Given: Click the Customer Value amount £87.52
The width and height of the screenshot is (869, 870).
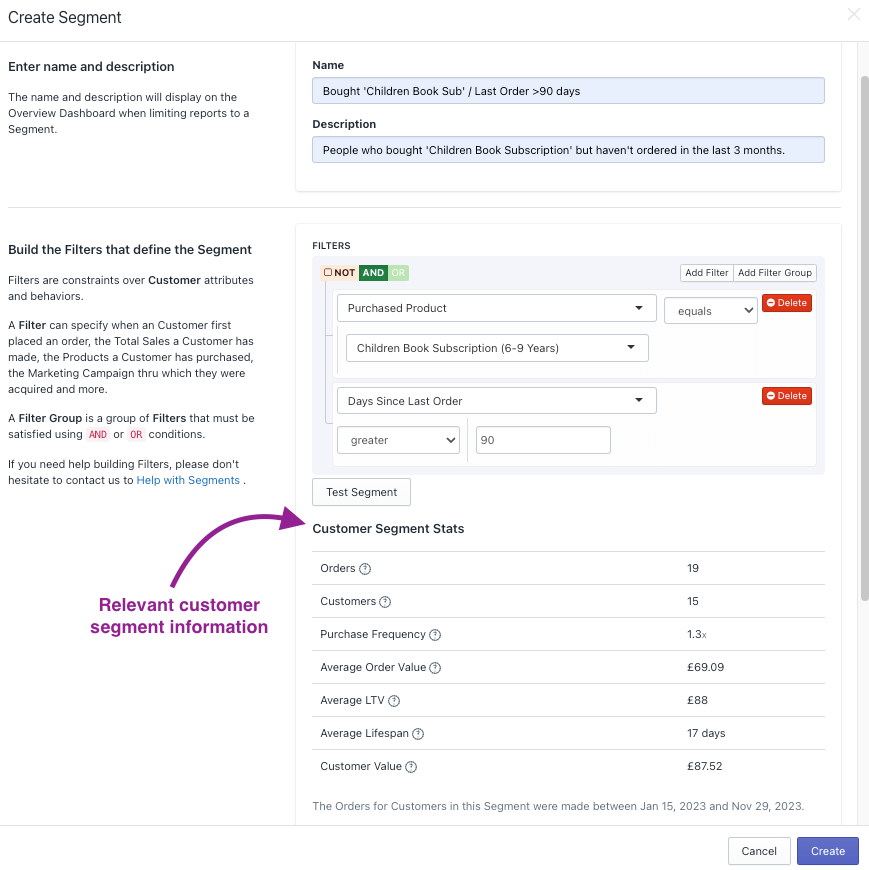Looking at the screenshot, I should pos(705,766).
